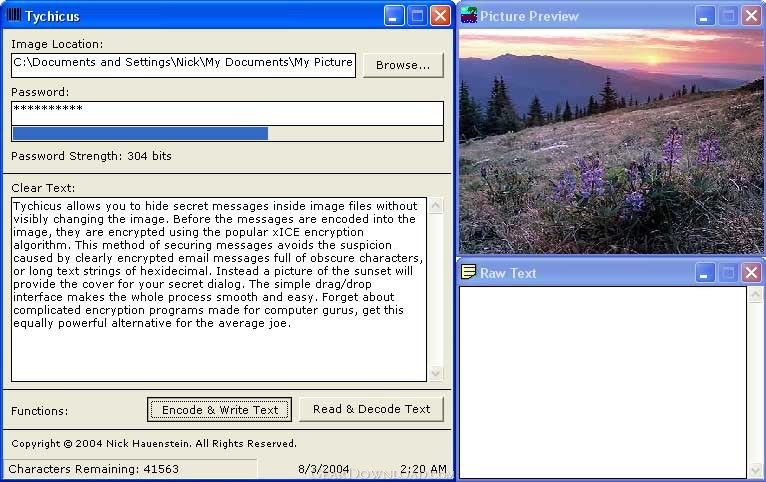Screen dimensions: 766x482
Task: Close the Raw Text window
Action: [x=751, y=272]
